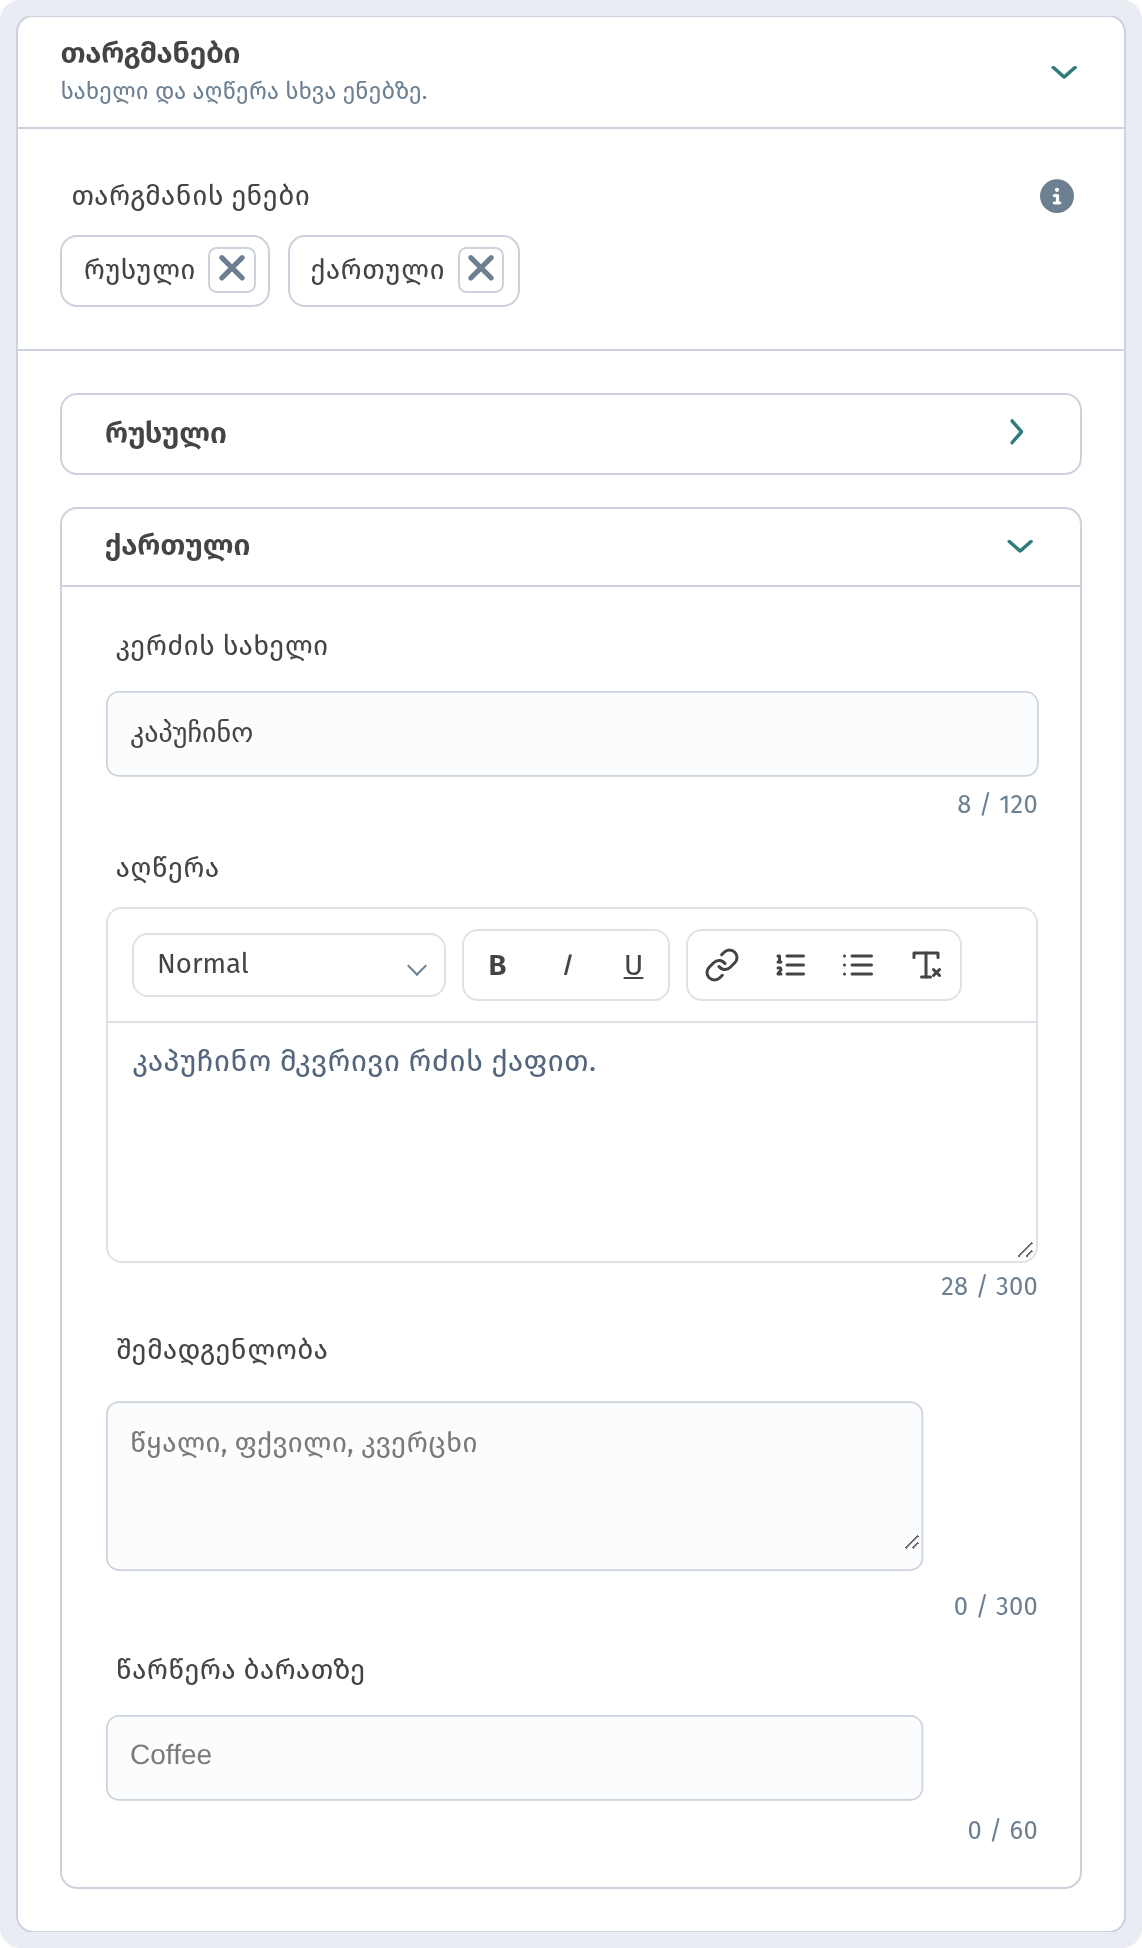This screenshot has width=1142, height=1948.
Task: Insert a link in description
Action: [x=722, y=965]
